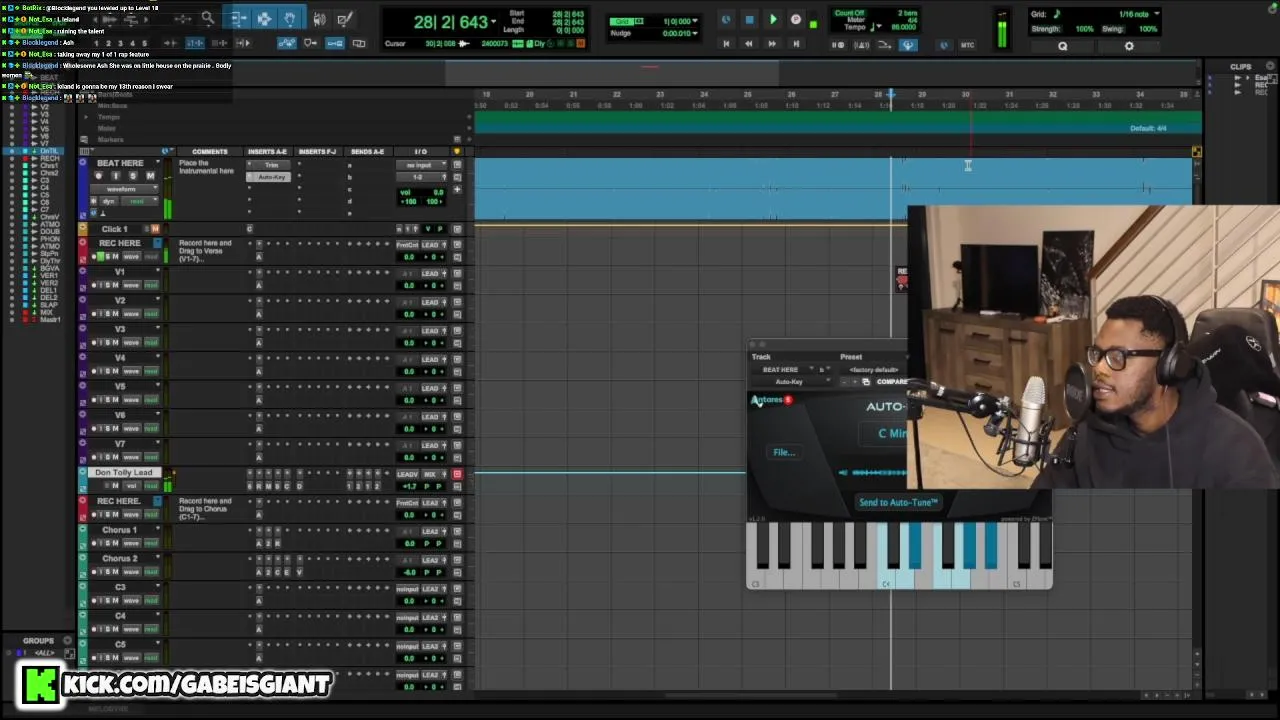Toggle the MTC button
This screenshot has height=720, width=1280.
tap(967, 45)
